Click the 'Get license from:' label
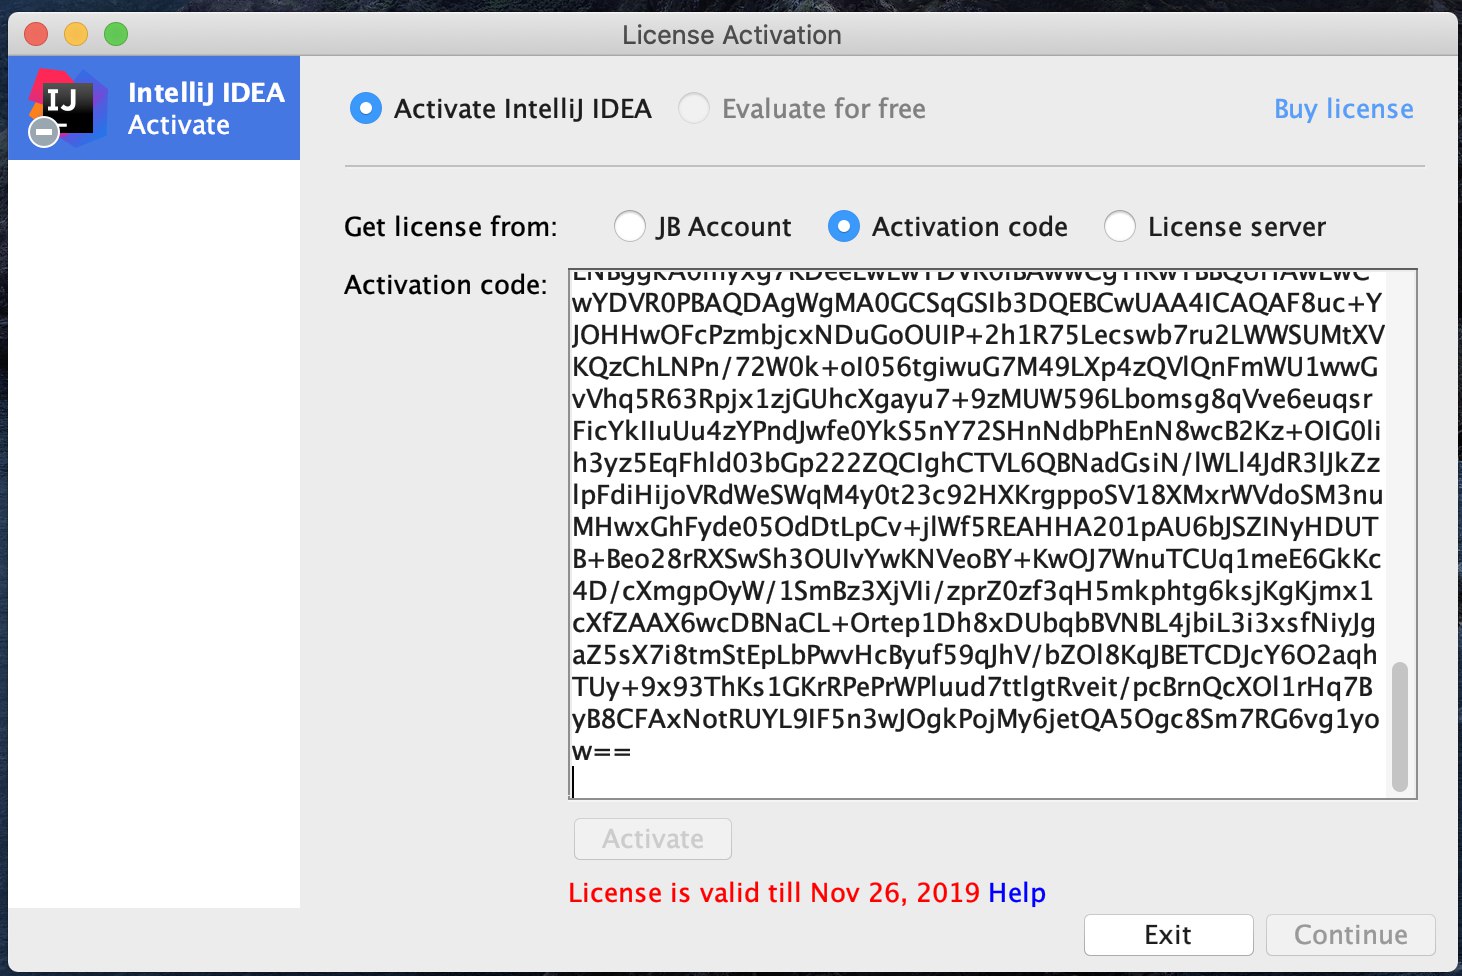This screenshot has height=976, width=1462. tap(451, 226)
